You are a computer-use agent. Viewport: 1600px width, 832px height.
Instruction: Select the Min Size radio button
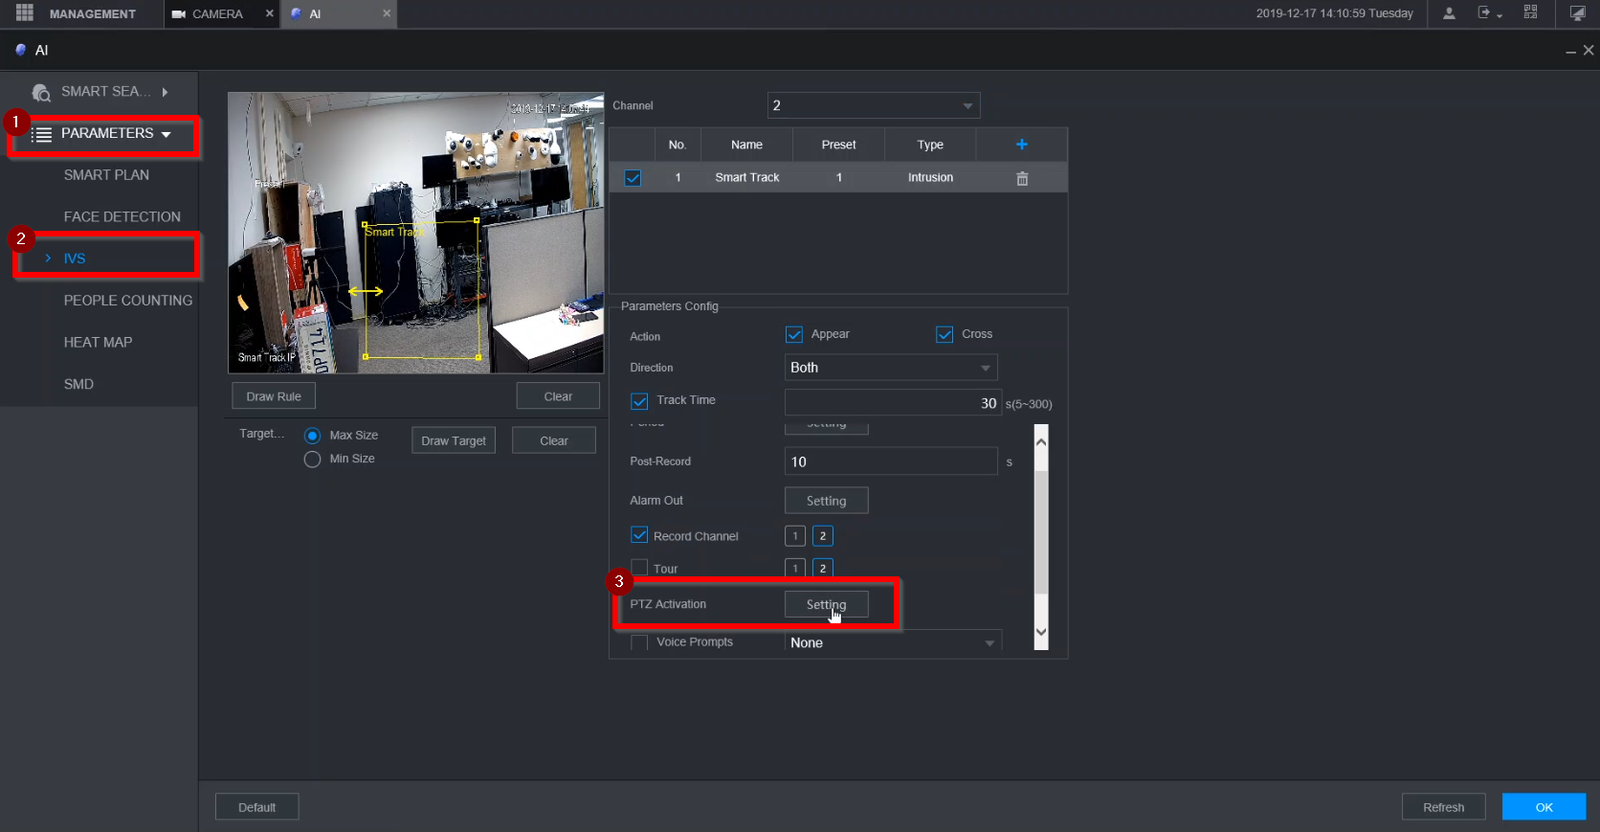click(x=312, y=459)
